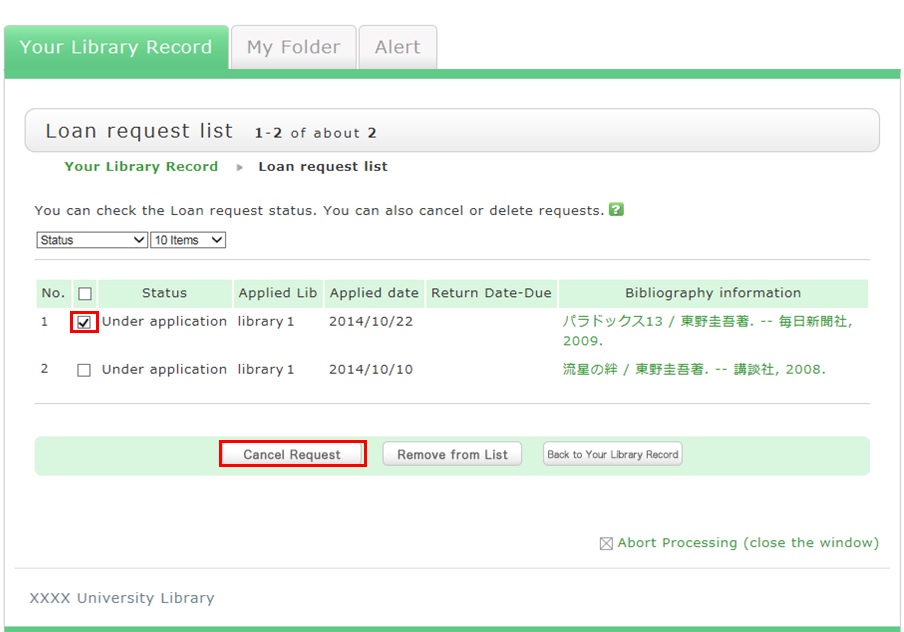Click Back to Your Library Record button
Screen dimensions: 904x632
pos(612,454)
